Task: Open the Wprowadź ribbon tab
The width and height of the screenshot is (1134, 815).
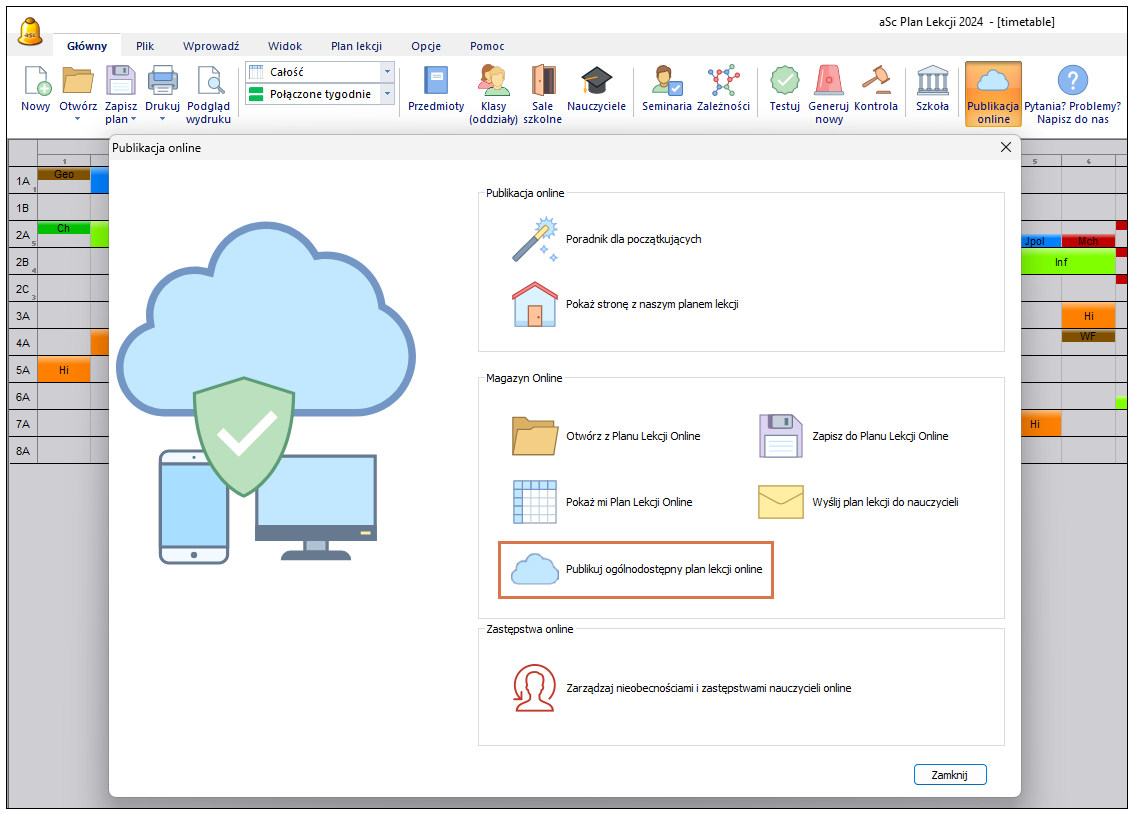Action: point(211,46)
